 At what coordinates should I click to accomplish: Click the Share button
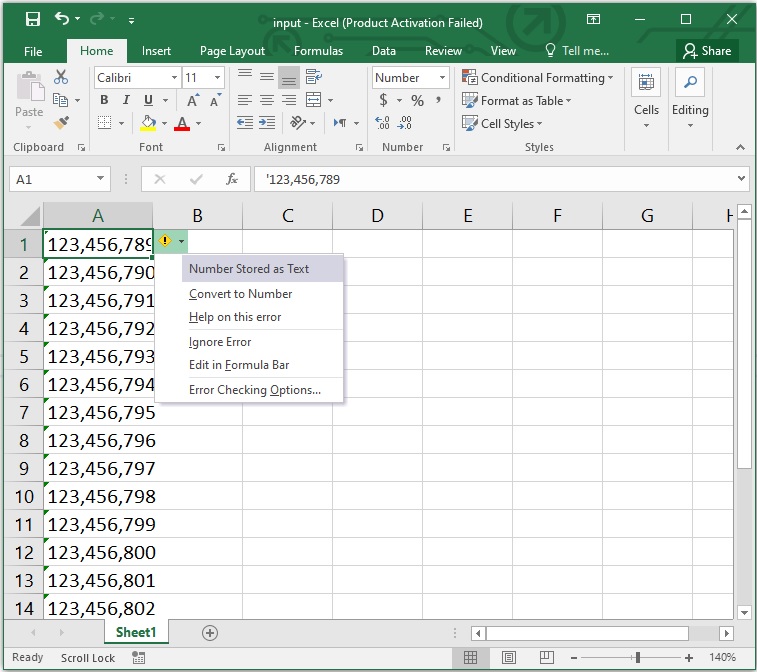pyautogui.click(x=706, y=51)
